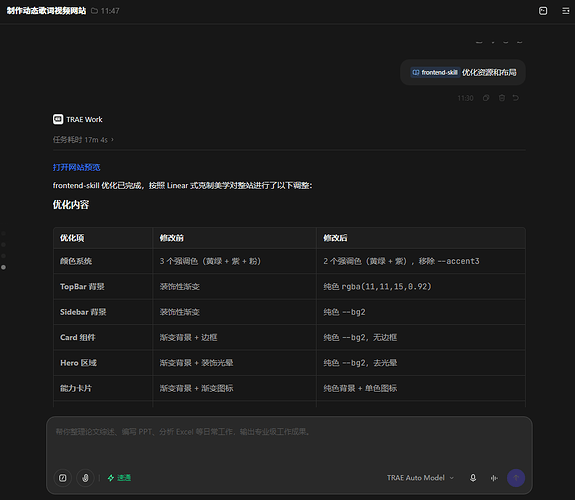575x500 pixels.
Task: Click the slash command icon in input bar
Action: pyautogui.click(x=63, y=478)
